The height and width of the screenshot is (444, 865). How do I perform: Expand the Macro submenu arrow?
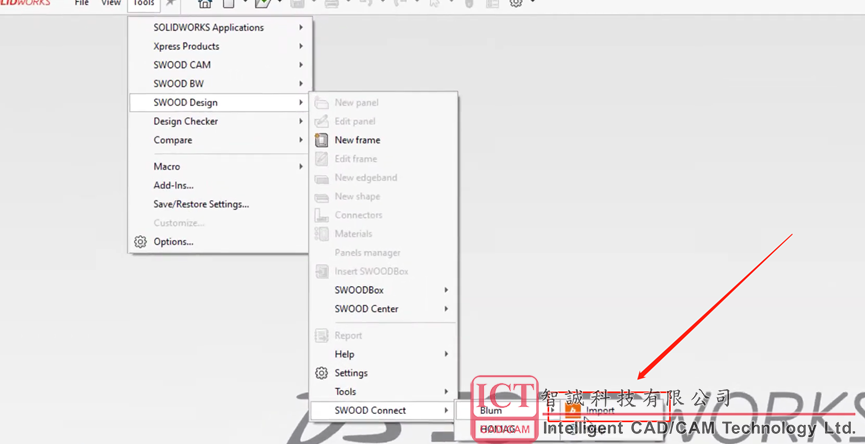301,167
